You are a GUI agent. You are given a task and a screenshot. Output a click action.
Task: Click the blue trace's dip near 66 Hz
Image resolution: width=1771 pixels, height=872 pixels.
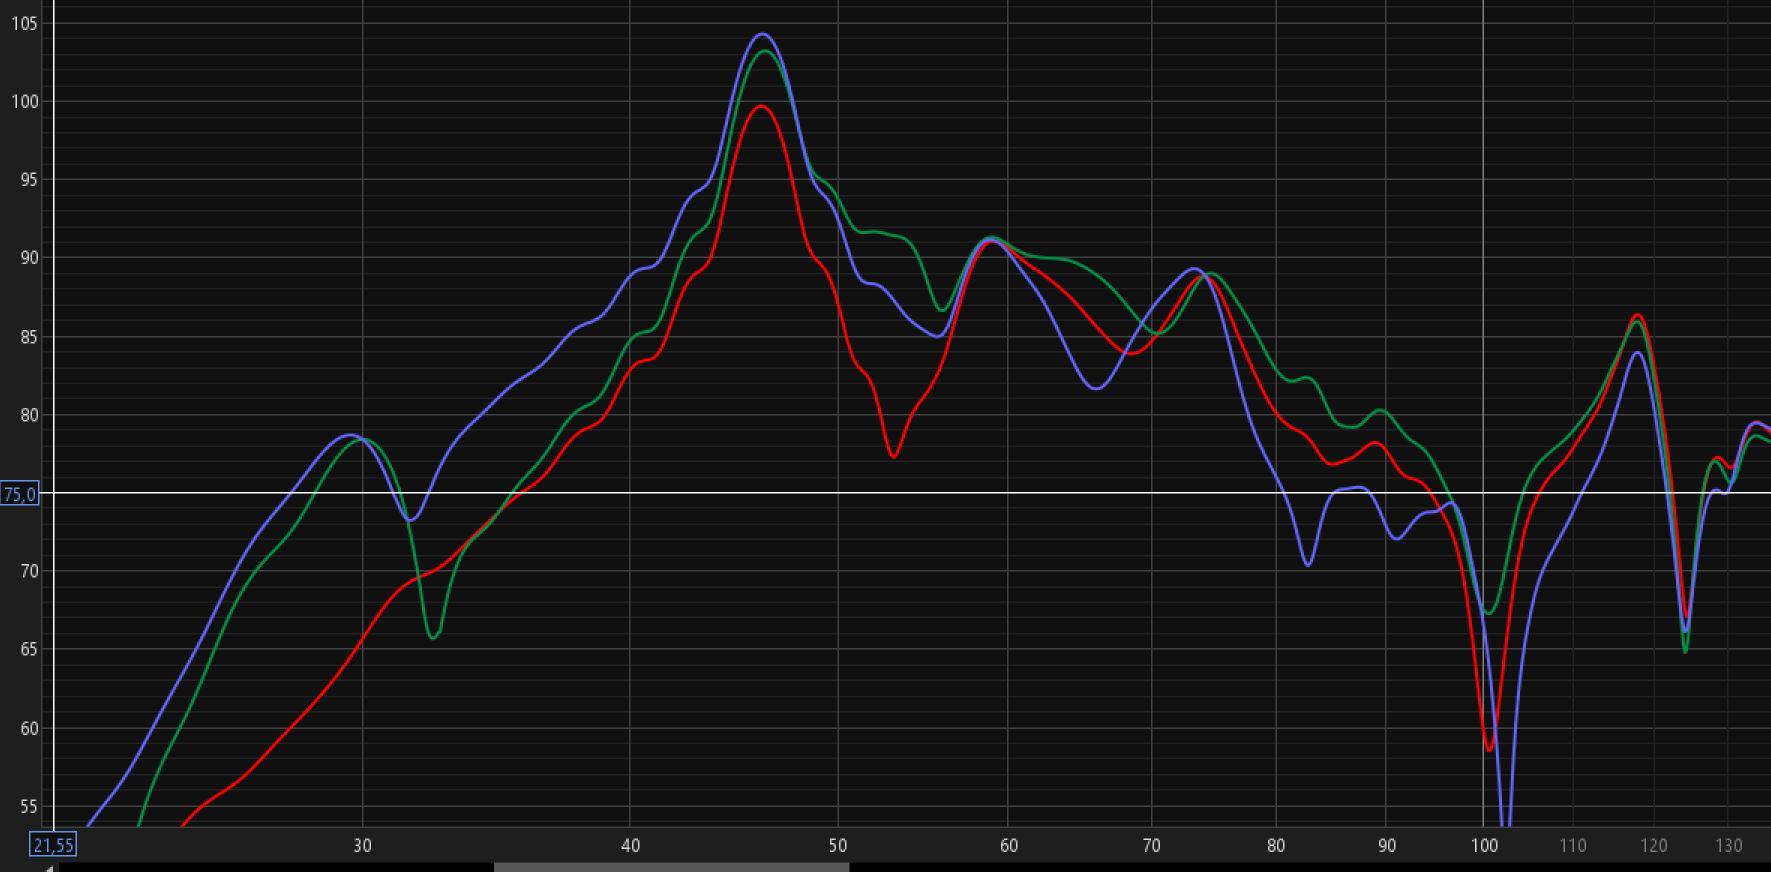point(1097,388)
